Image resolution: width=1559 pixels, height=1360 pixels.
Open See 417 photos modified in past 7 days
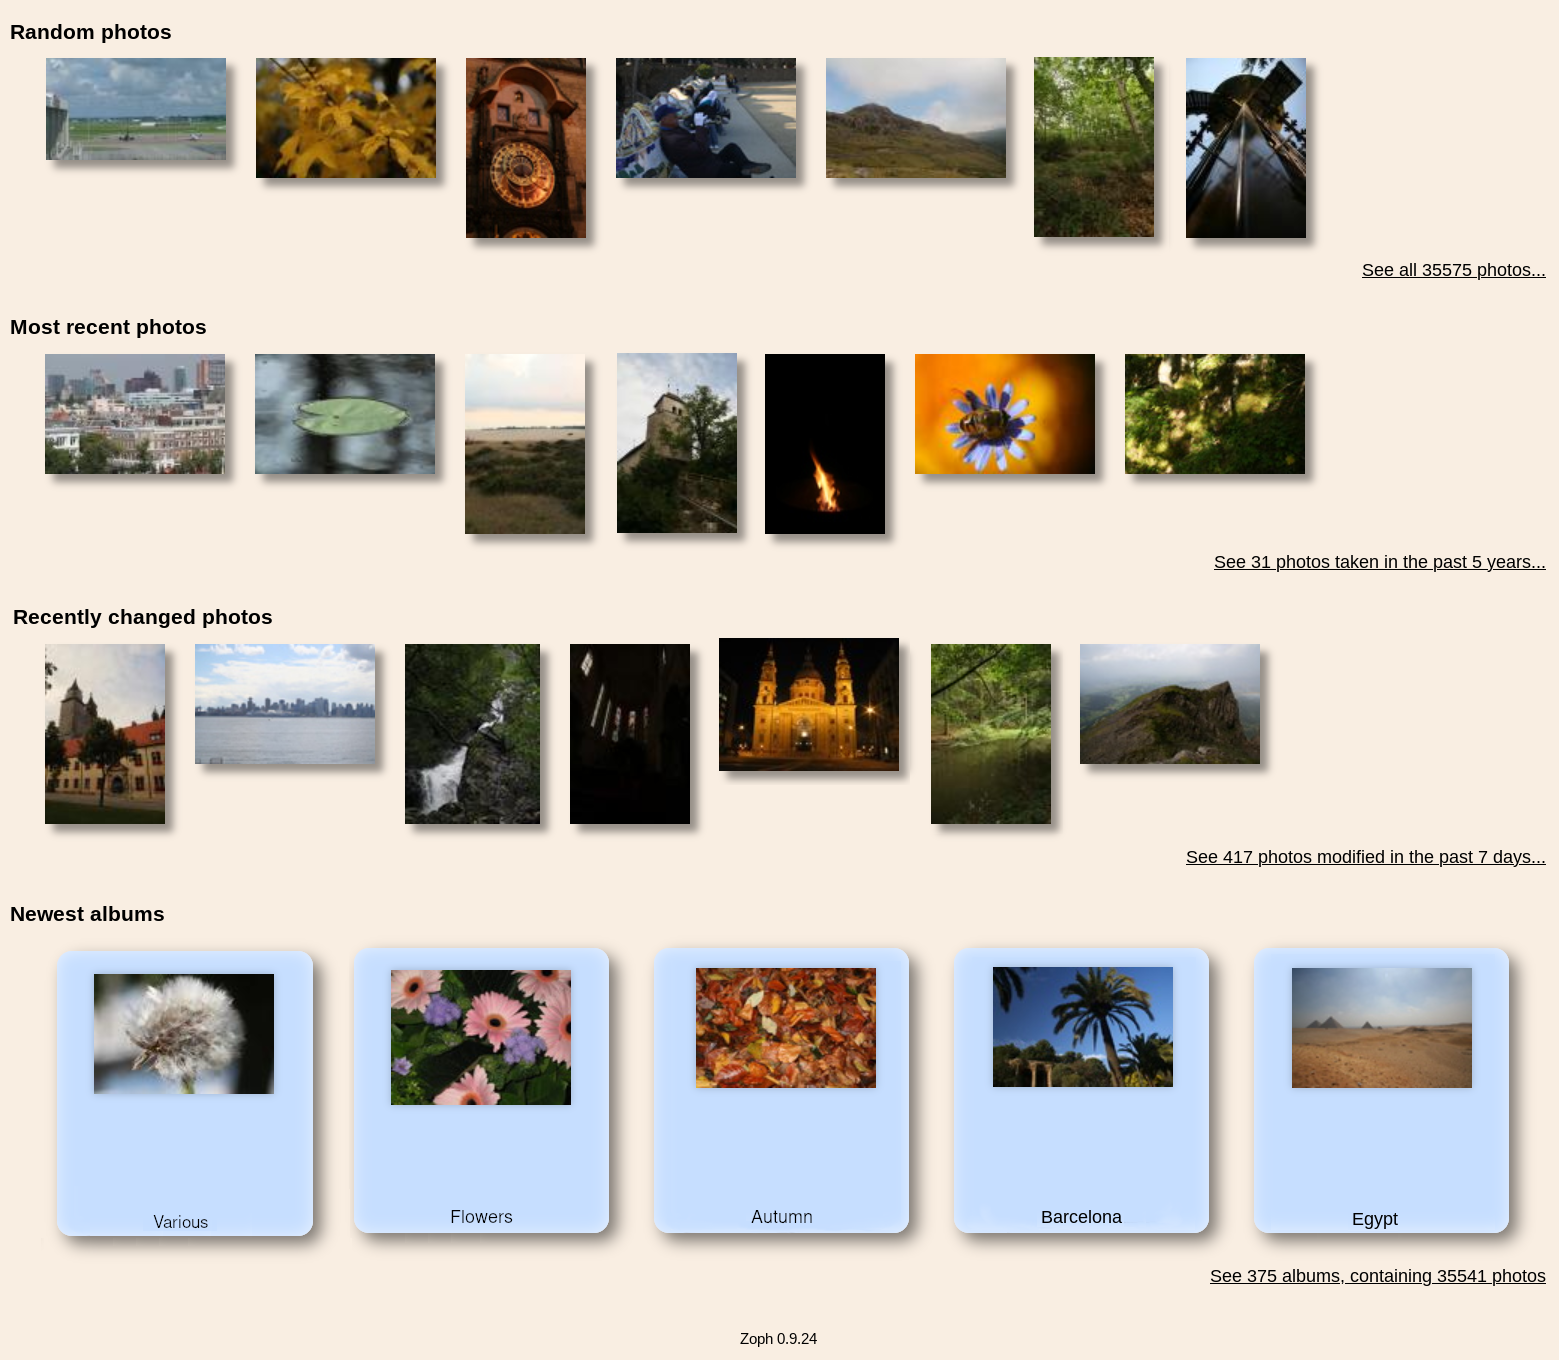(x=1365, y=857)
